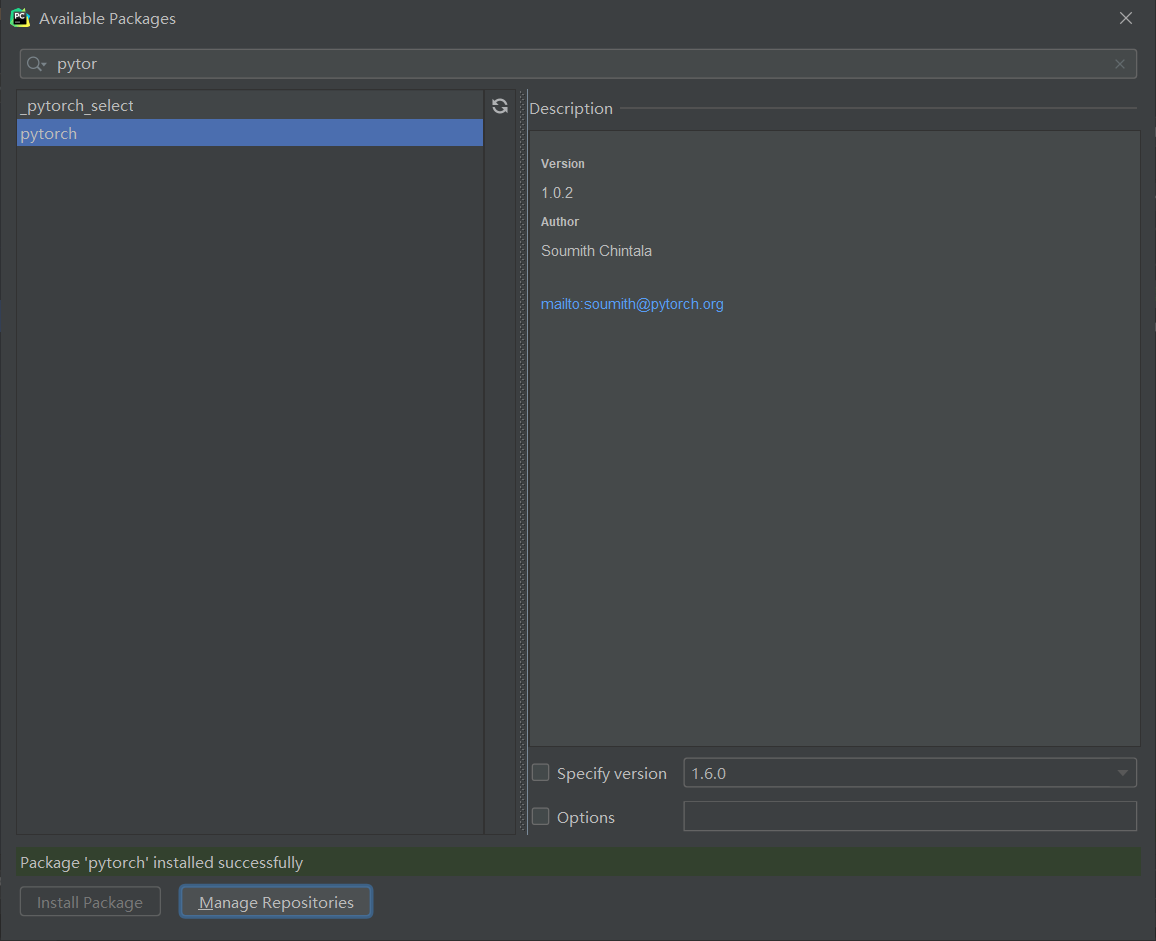This screenshot has width=1156, height=941.
Task: Click the package search field
Action: pyautogui.click(x=578, y=64)
